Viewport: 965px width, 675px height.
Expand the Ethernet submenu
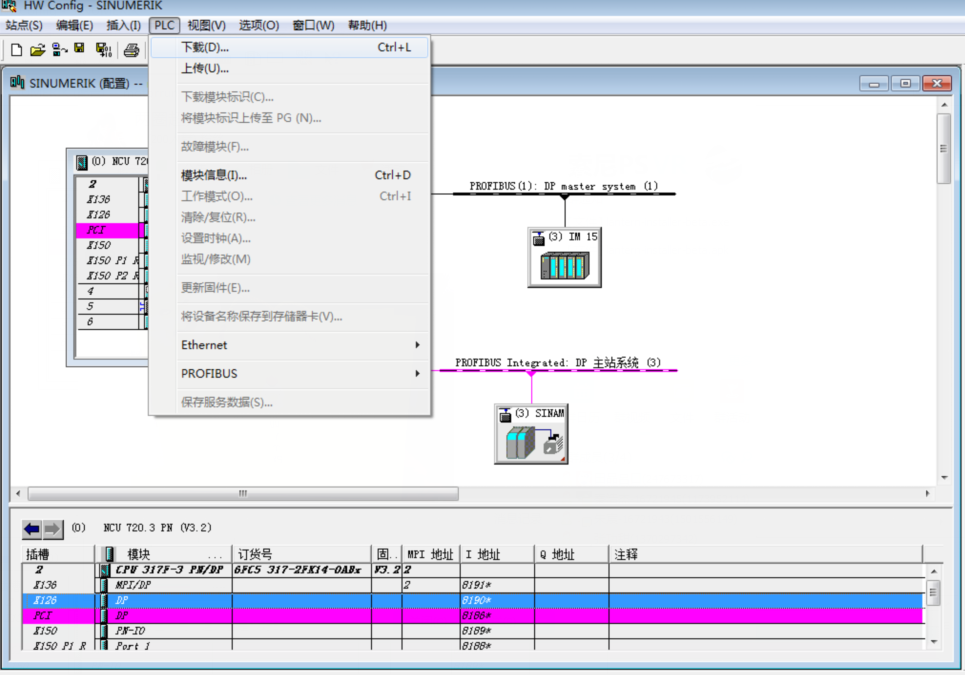click(289, 345)
